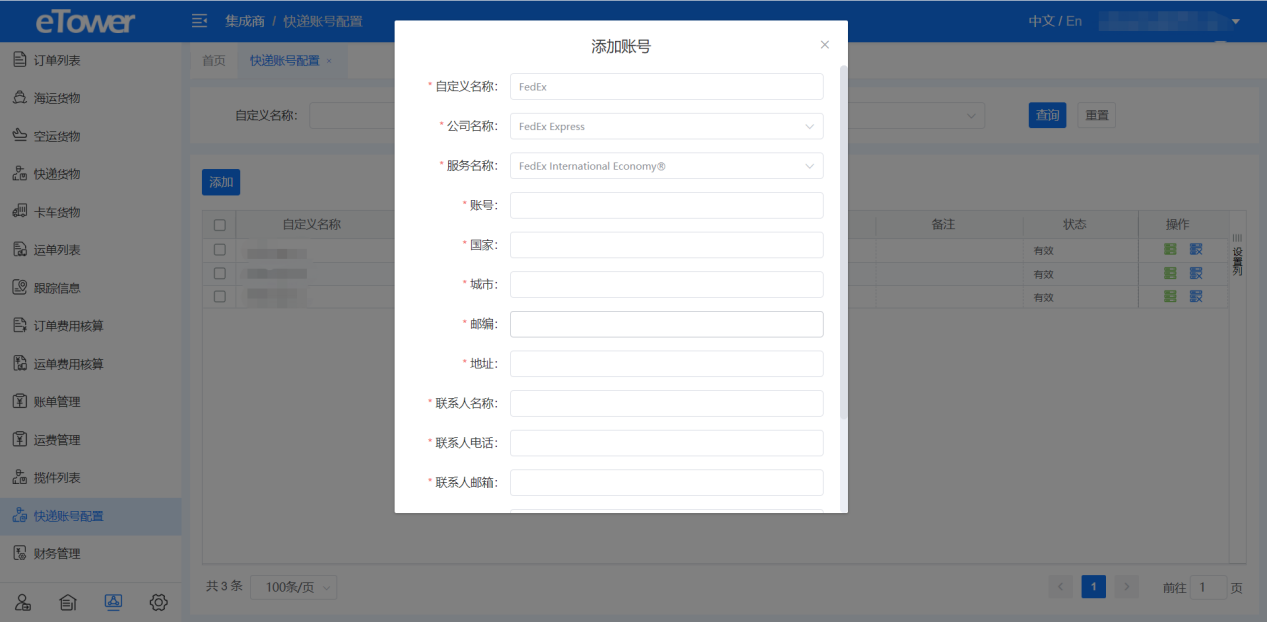Focus the 地址 input field
This screenshot has height=622, width=1267.
(667, 364)
